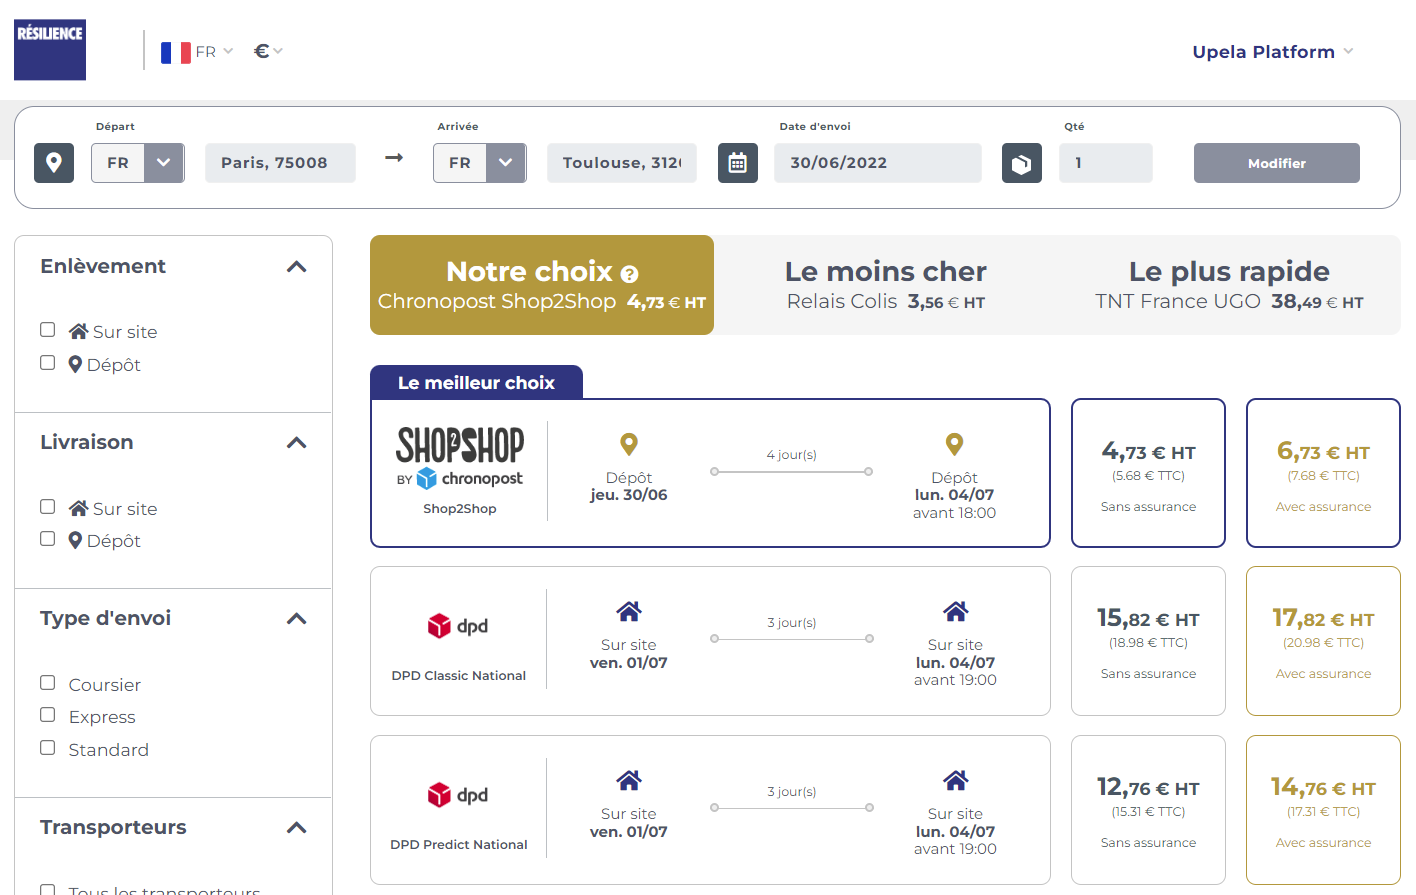Select the Le plus rapide tab
The width and height of the screenshot is (1416, 895).
(x=1229, y=285)
